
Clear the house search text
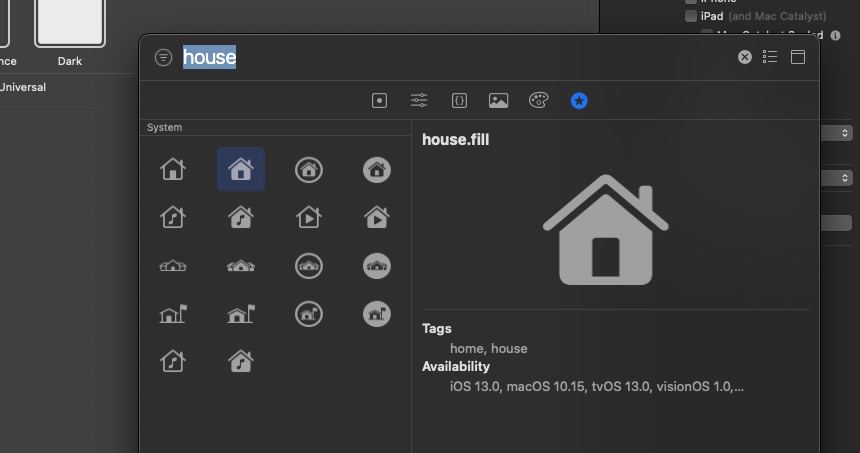pos(744,57)
